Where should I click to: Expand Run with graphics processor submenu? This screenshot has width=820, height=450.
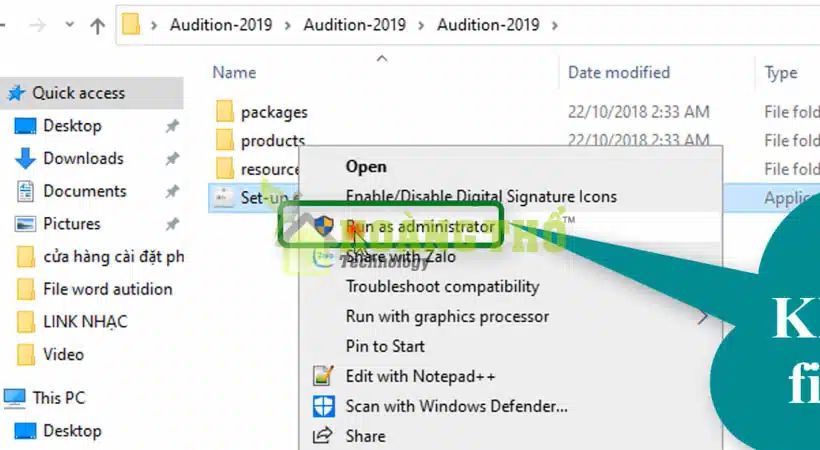click(703, 317)
